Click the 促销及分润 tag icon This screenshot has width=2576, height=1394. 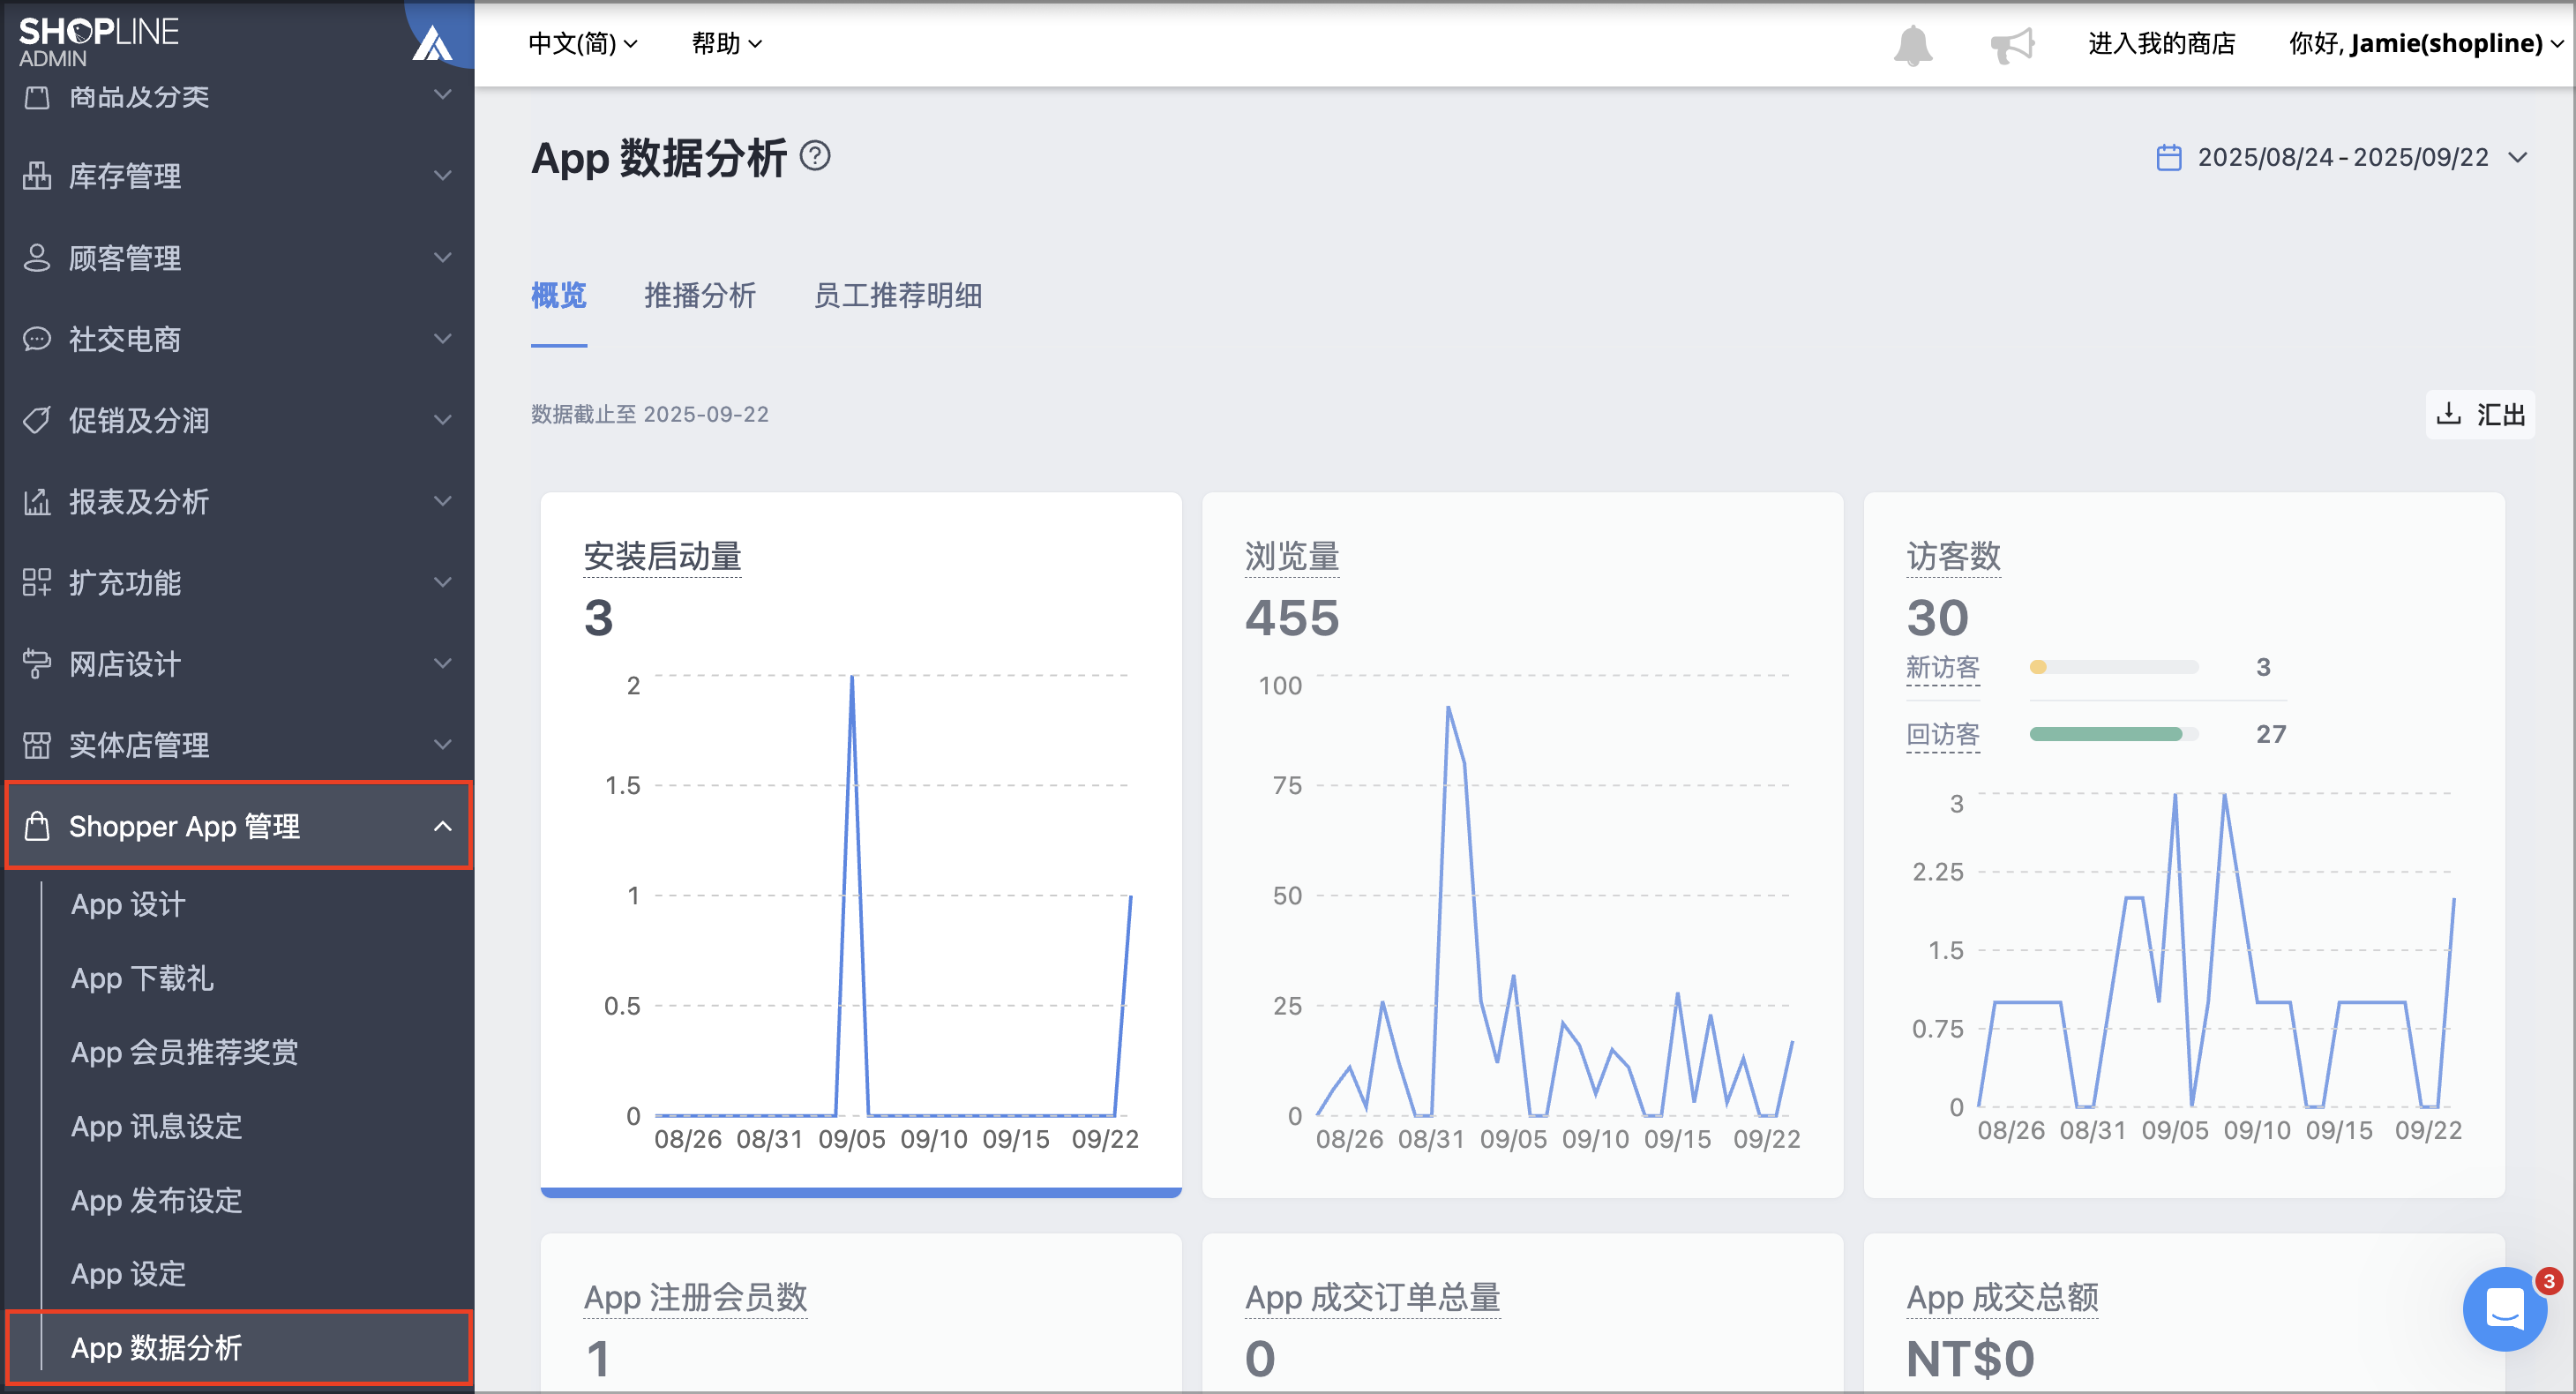(37, 420)
